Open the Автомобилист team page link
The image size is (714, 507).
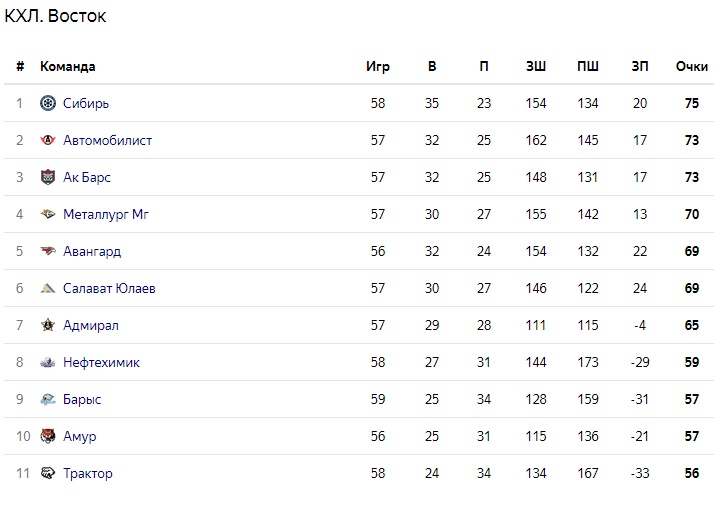pyautogui.click(x=107, y=140)
